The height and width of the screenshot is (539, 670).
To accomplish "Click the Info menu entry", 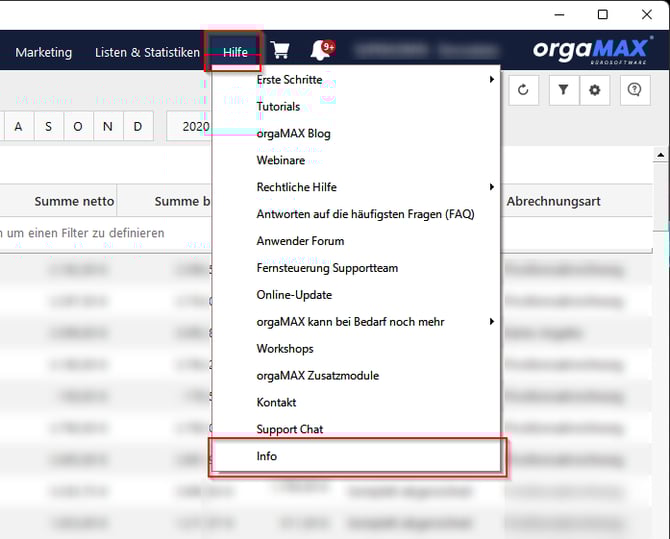I will tap(356, 456).
